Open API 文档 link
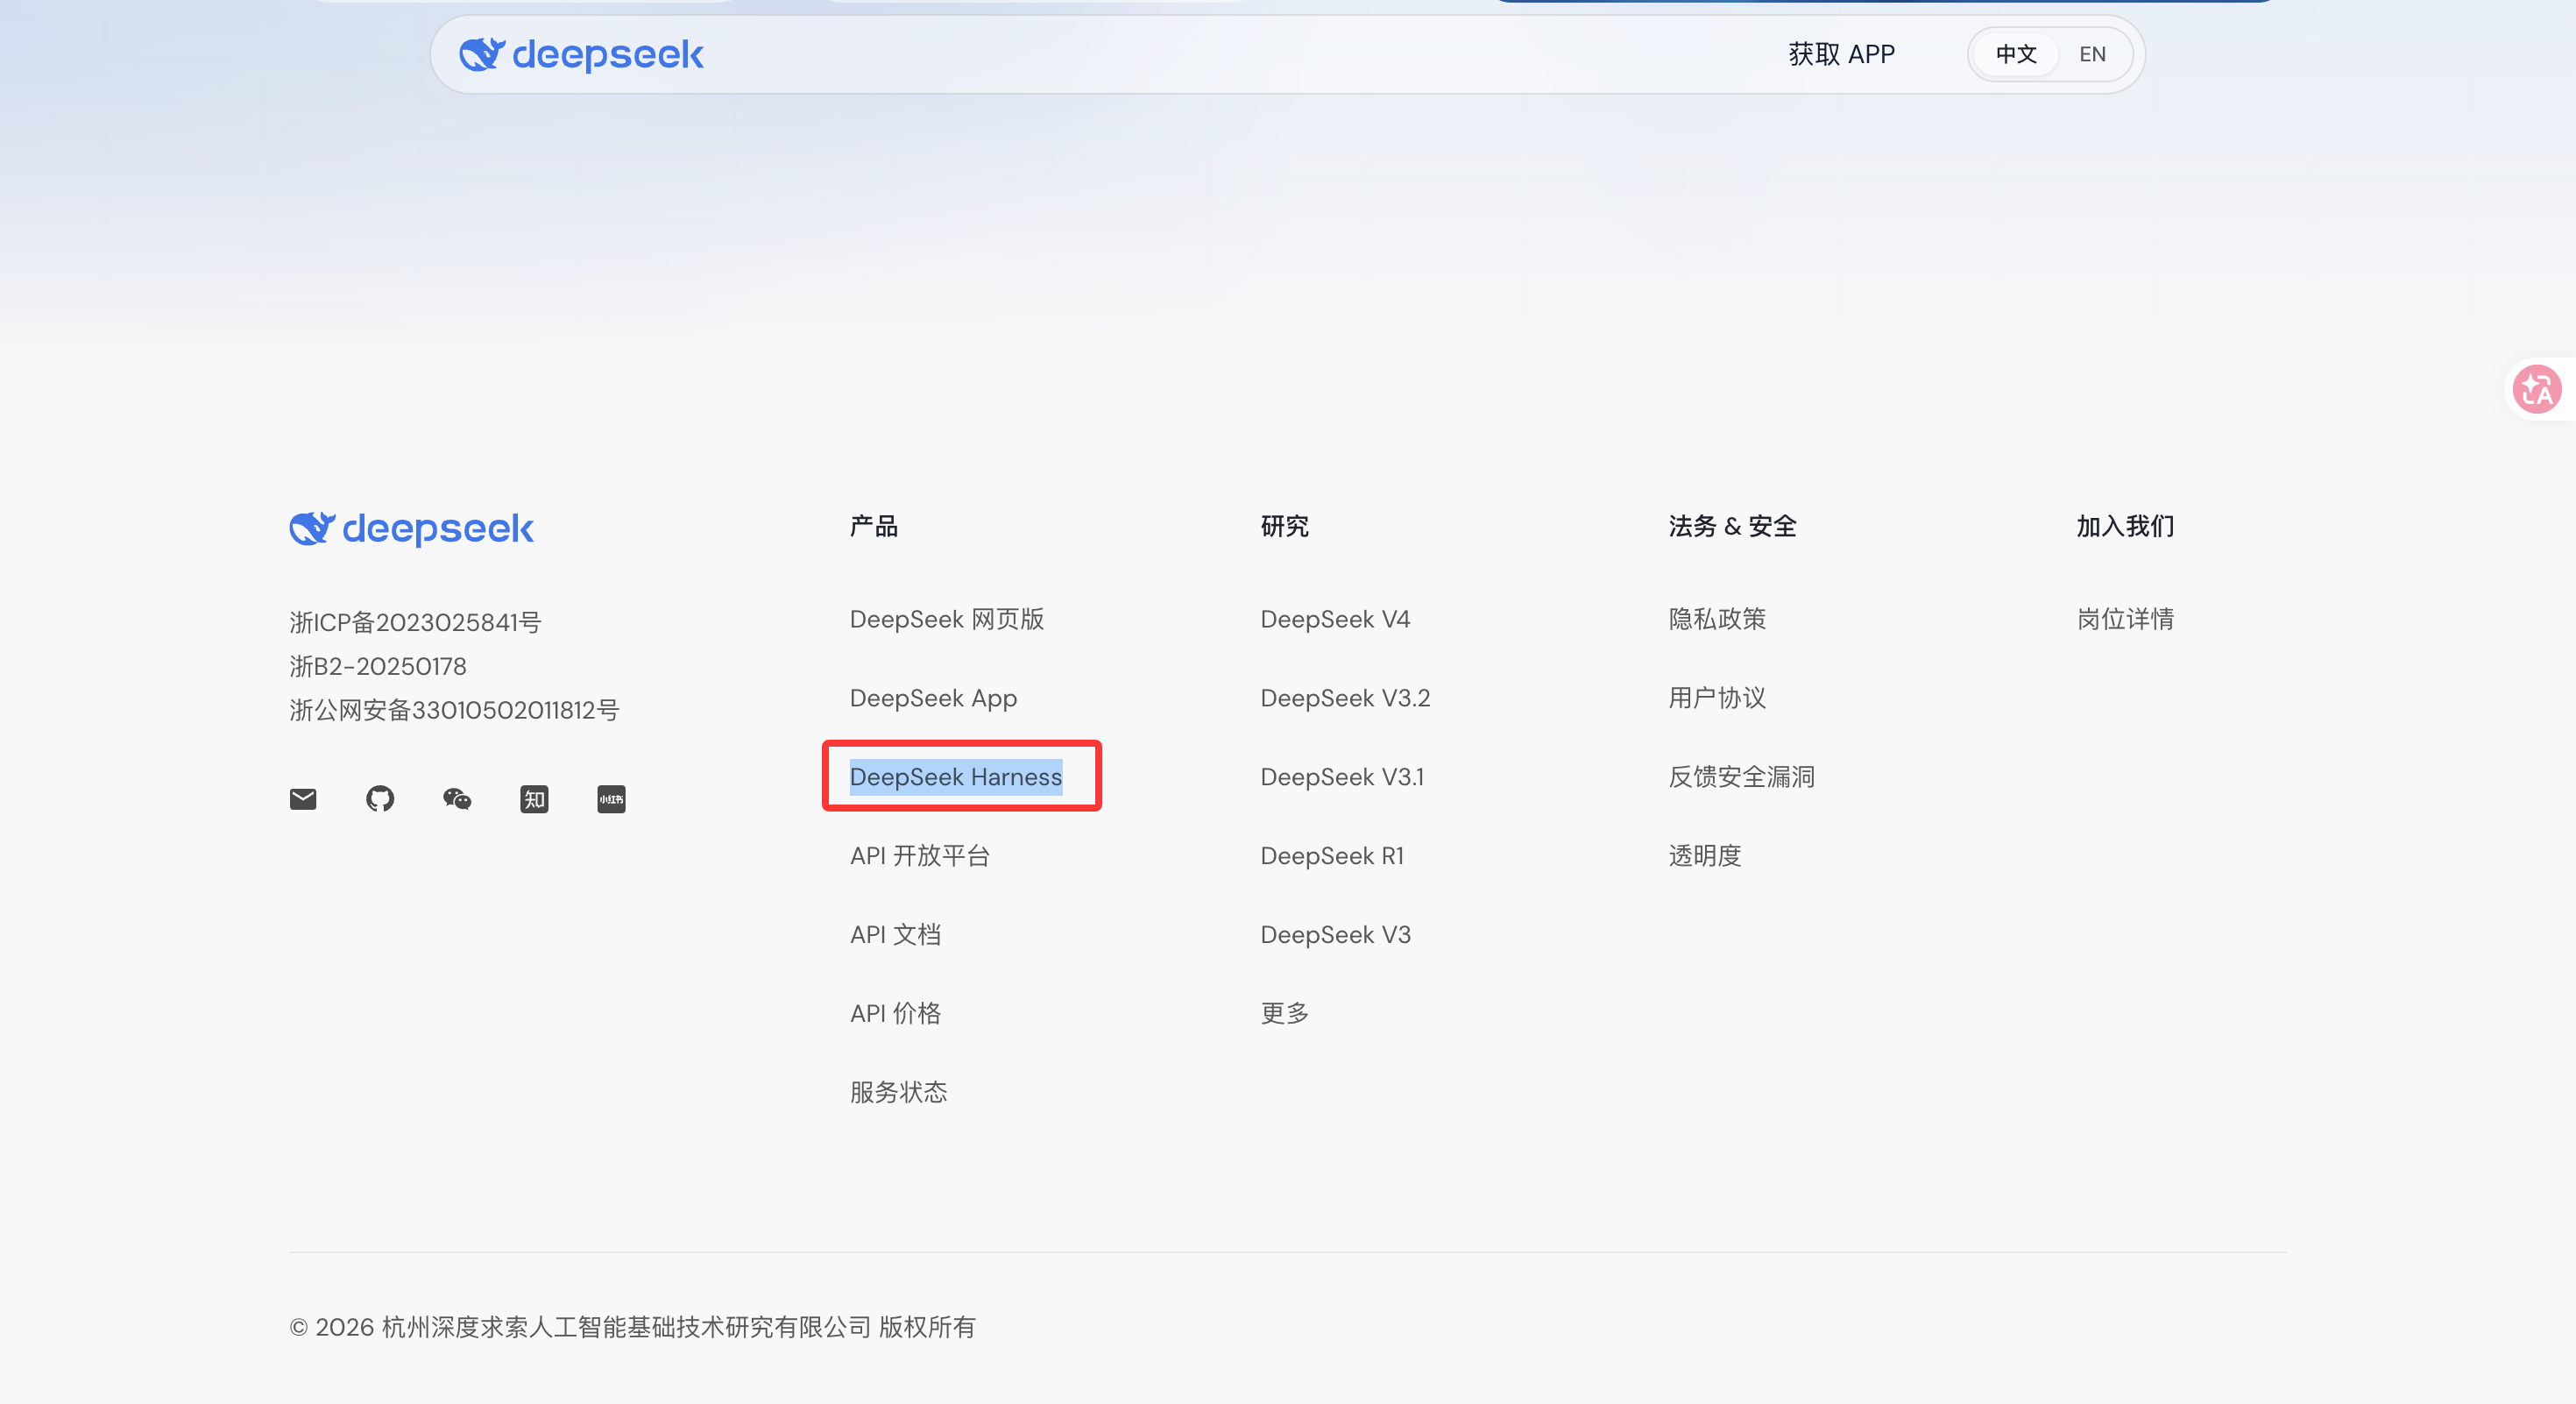This screenshot has width=2576, height=1404. 896,934
